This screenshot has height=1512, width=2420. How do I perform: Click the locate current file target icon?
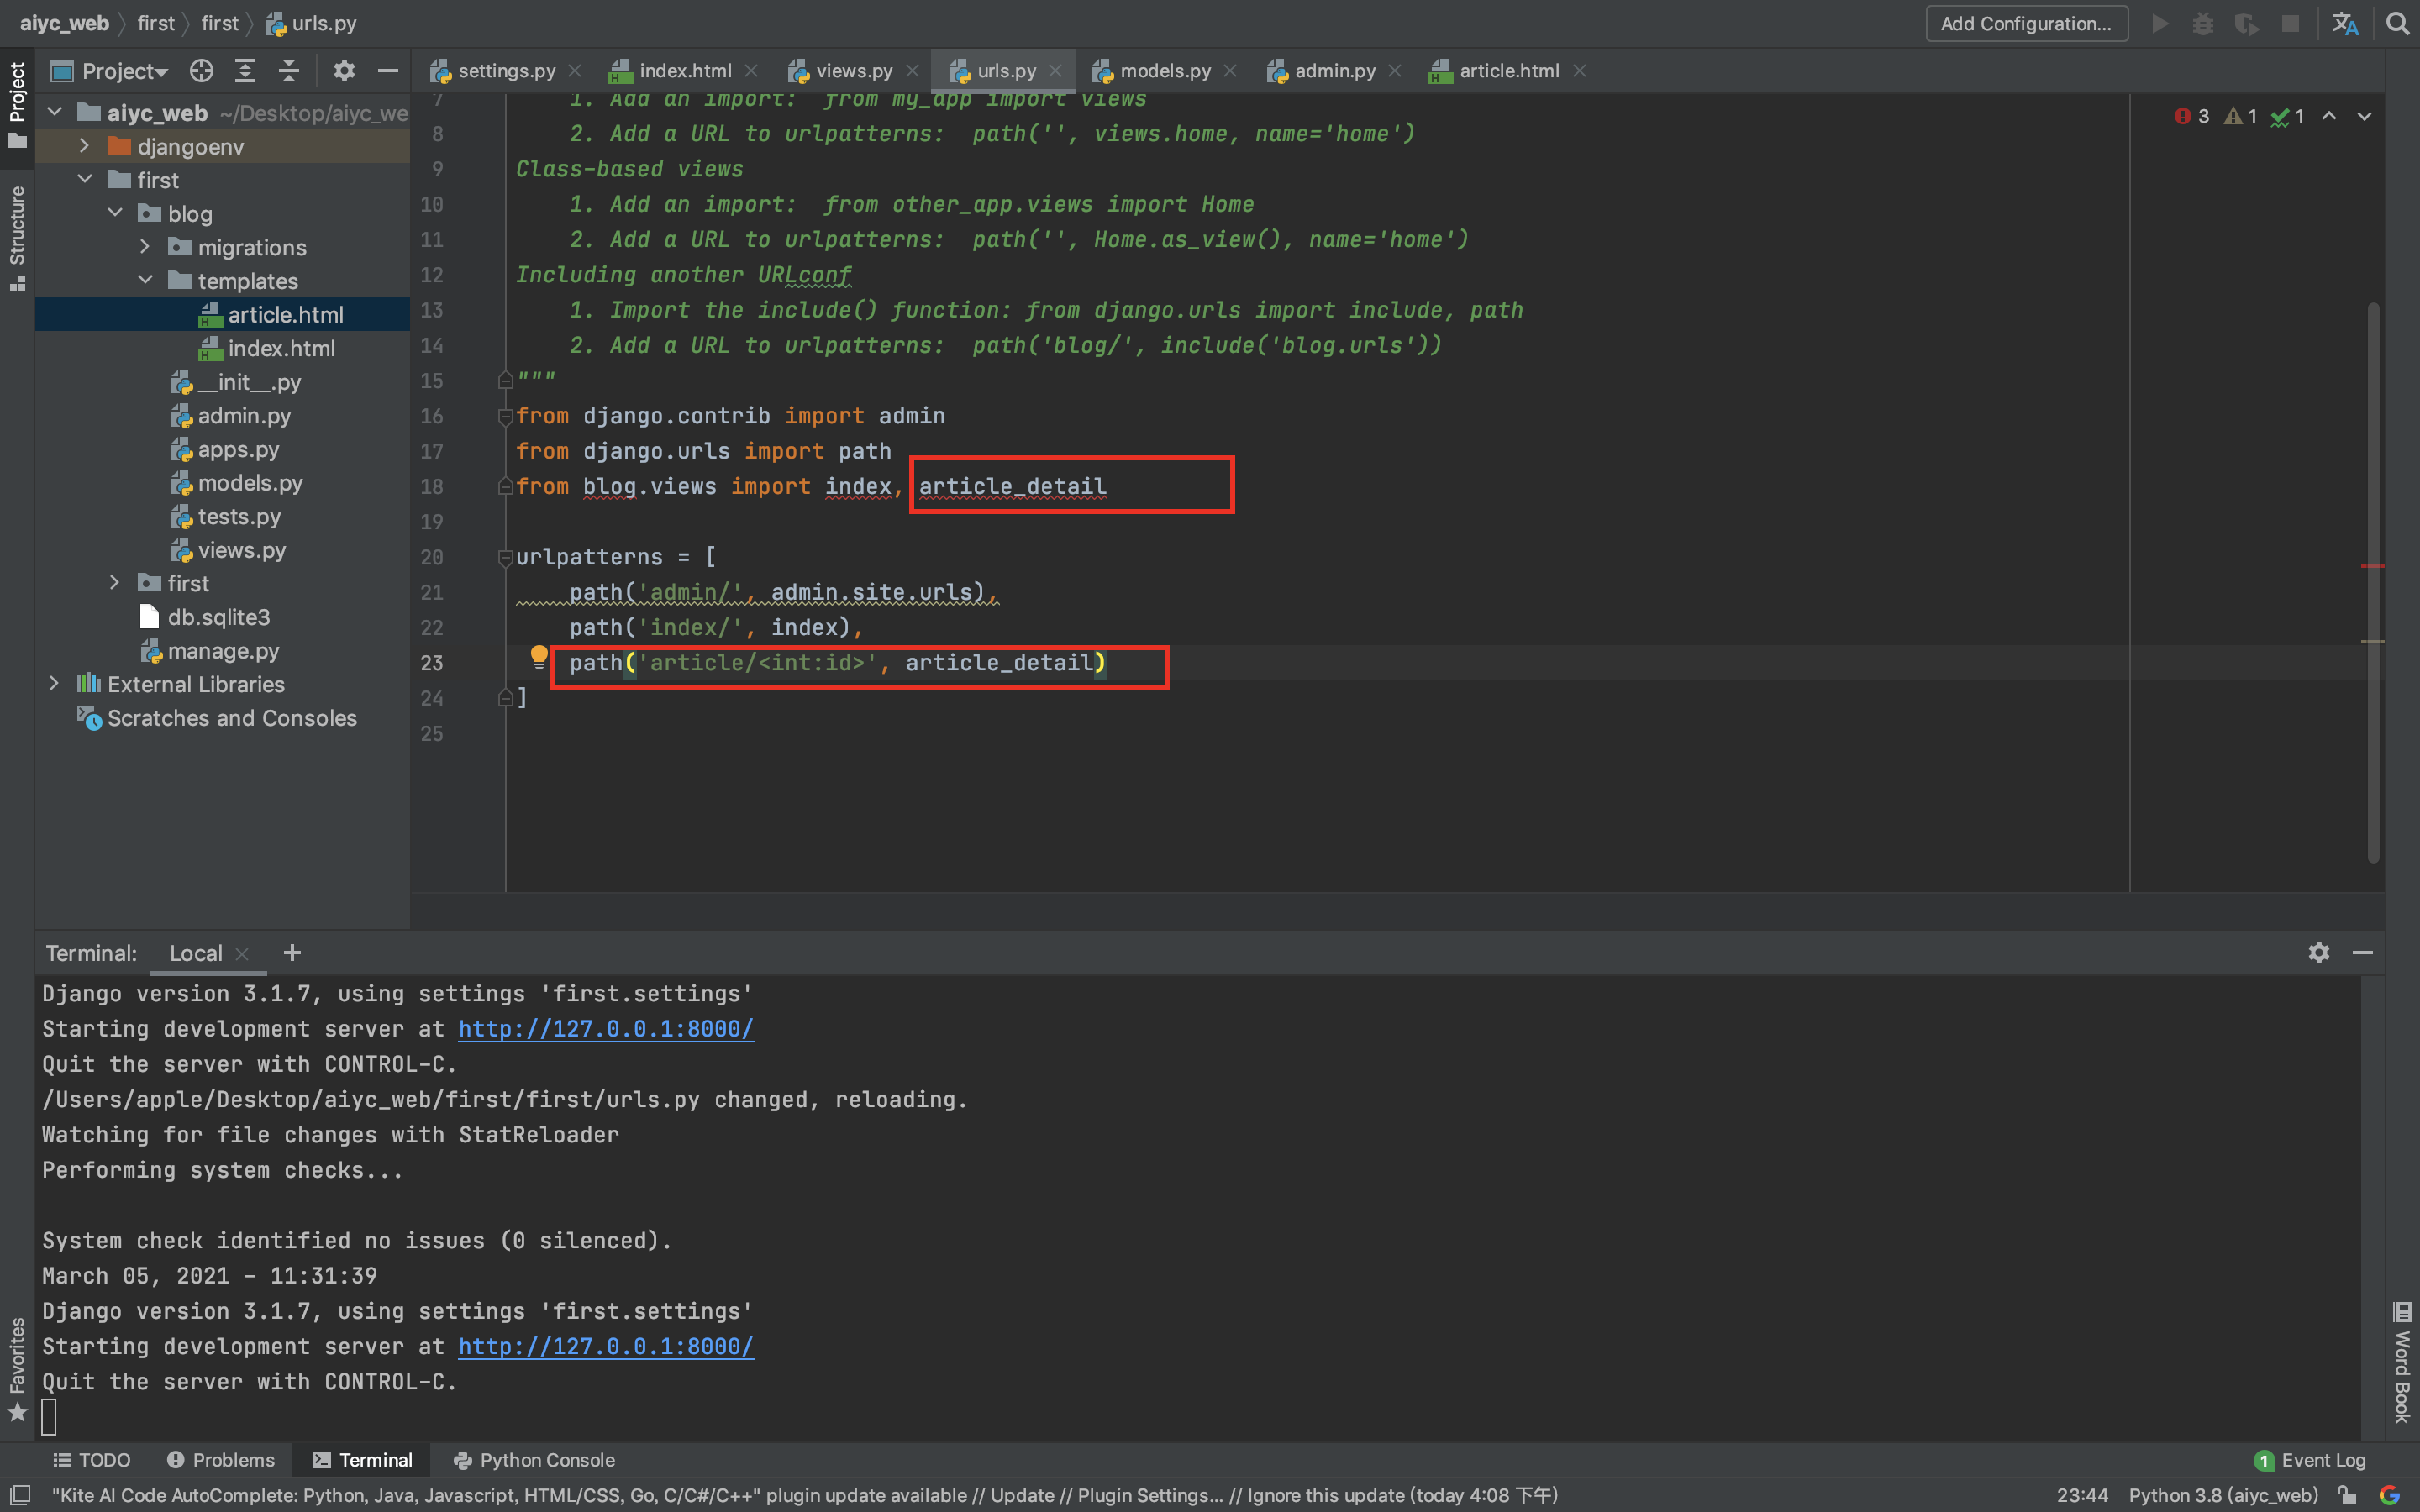click(202, 71)
